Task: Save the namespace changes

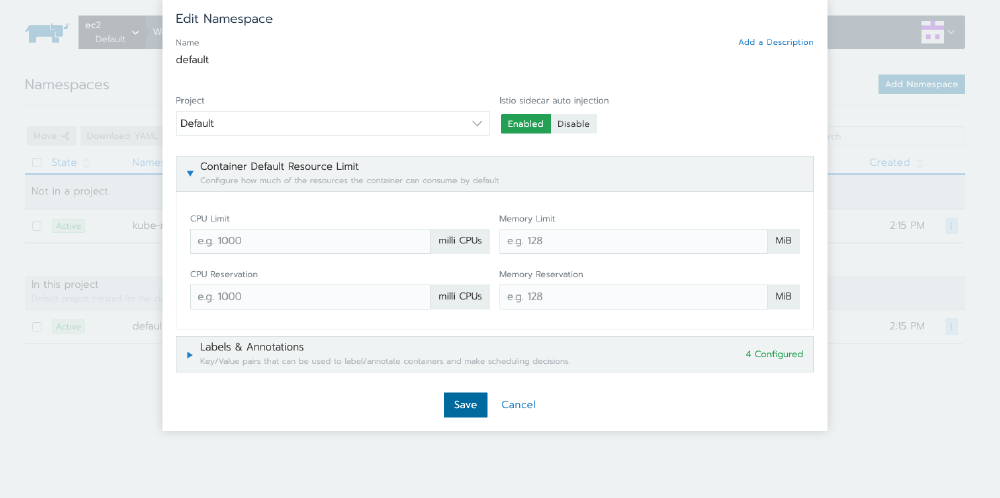Action: coord(465,405)
